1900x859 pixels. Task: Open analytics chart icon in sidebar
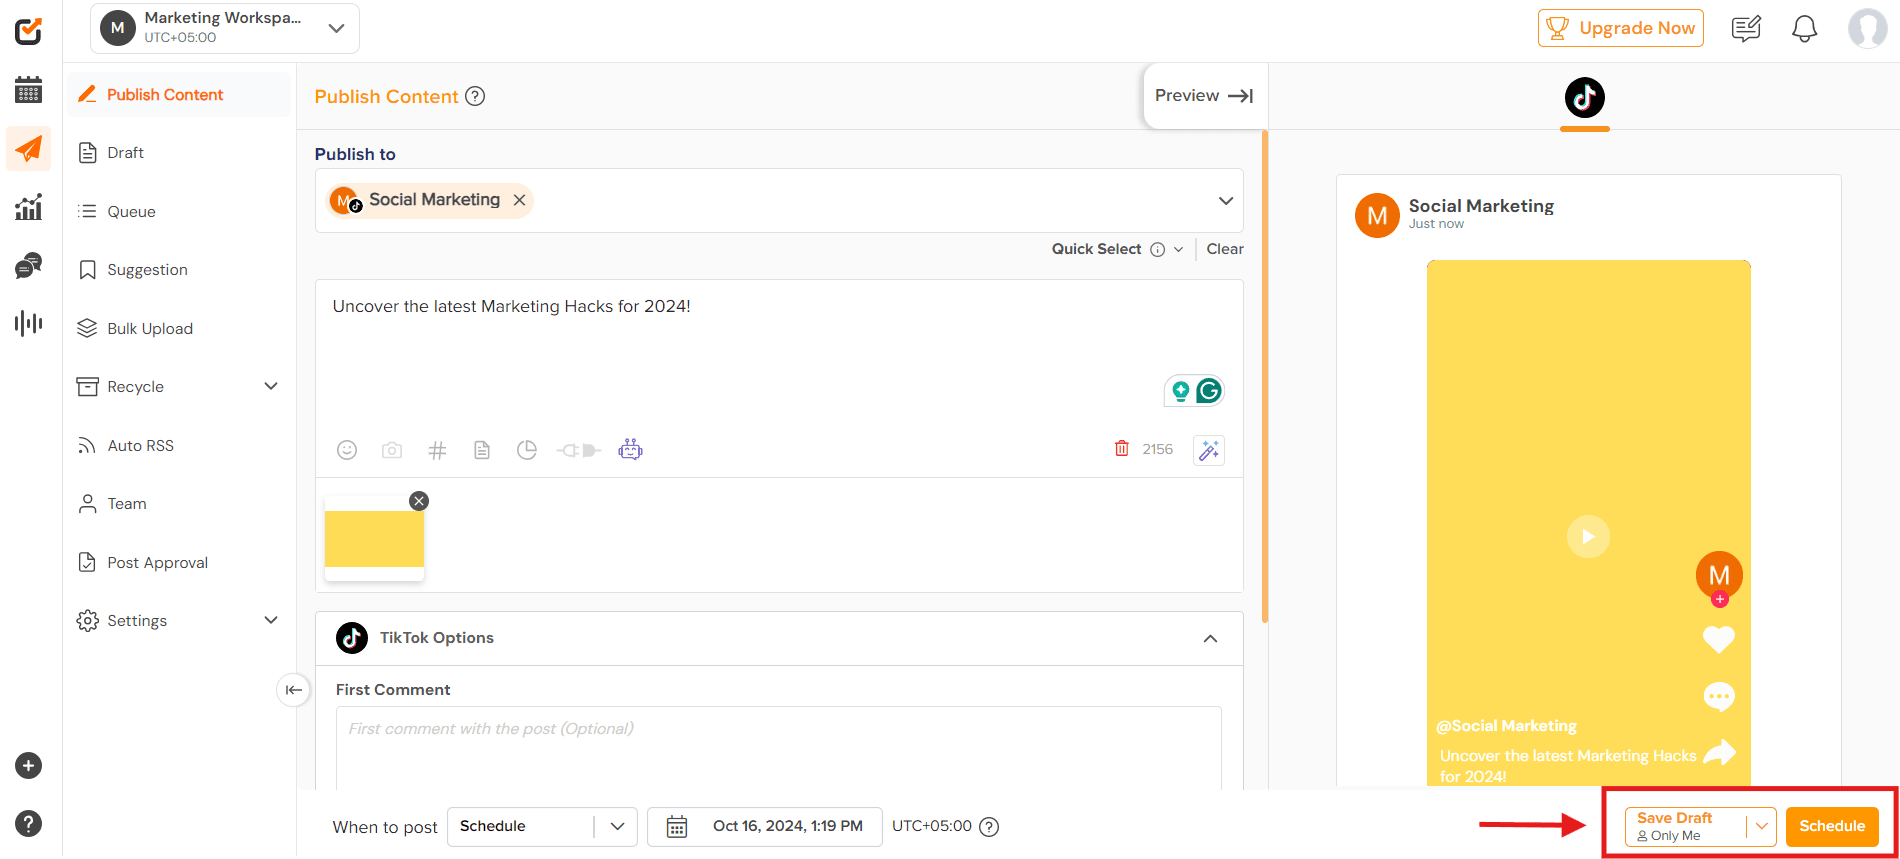(29, 207)
